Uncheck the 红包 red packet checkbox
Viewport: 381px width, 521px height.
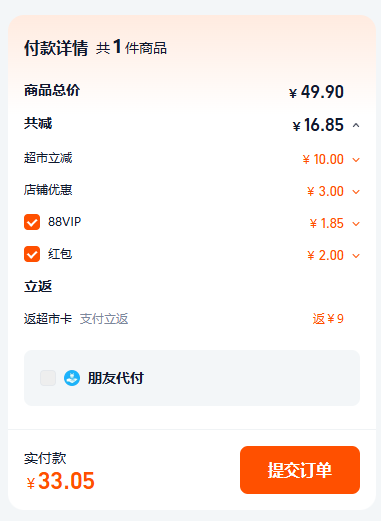tap(32, 254)
